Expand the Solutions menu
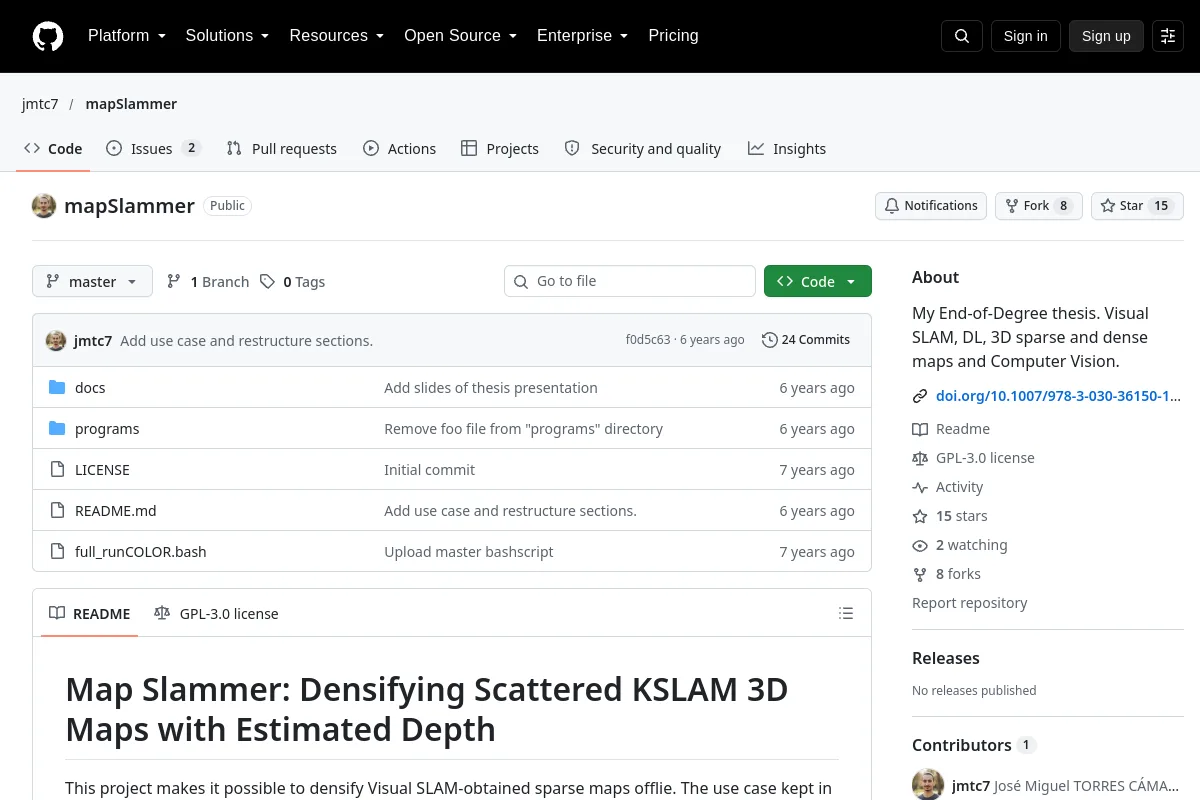The height and width of the screenshot is (800, 1200). click(228, 36)
